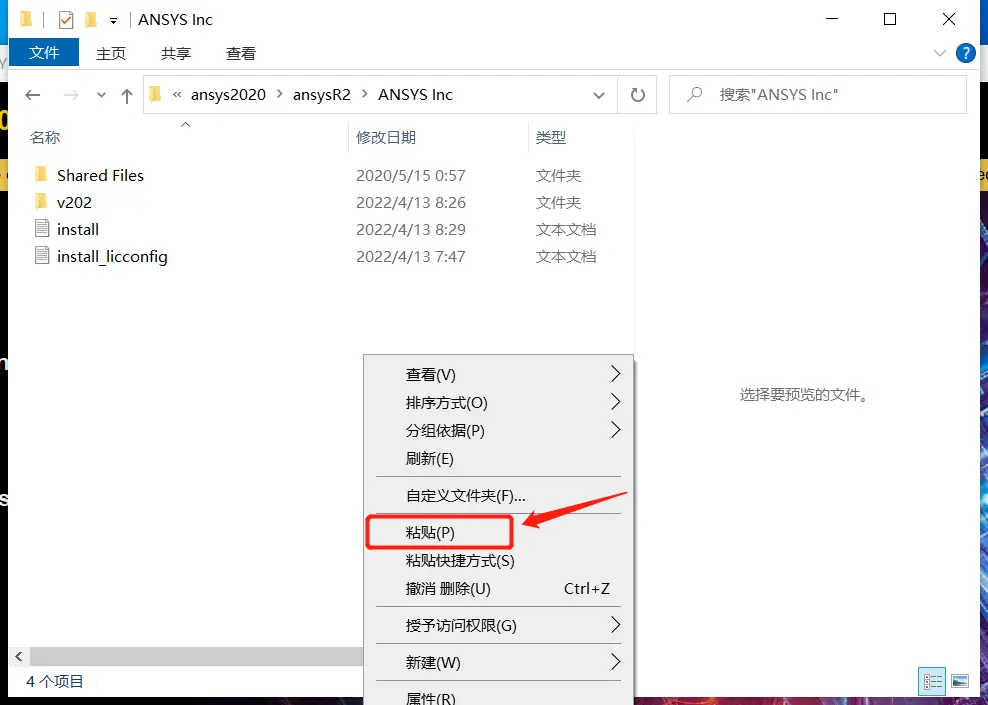Image resolution: width=988 pixels, height=705 pixels.
Task: Sort by the 类型 column header
Action: 551,137
